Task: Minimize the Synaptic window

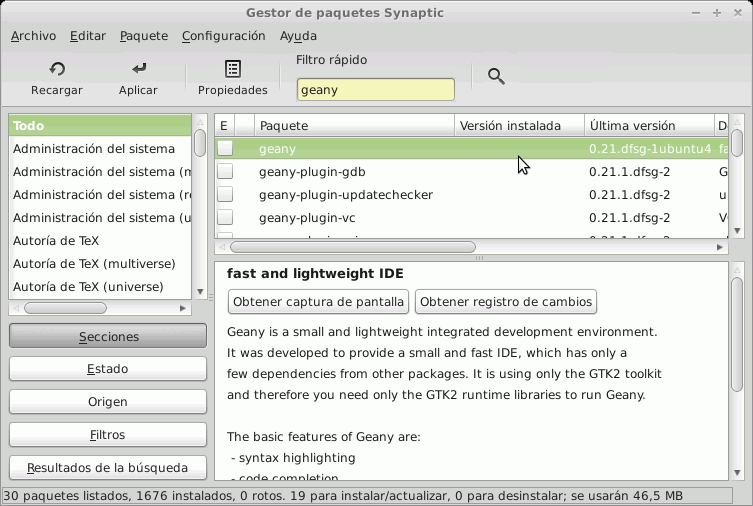Action: click(x=696, y=13)
